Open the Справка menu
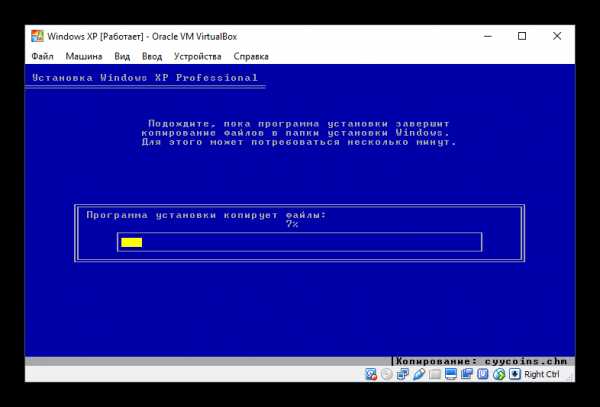The image size is (600, 407). 251,57
